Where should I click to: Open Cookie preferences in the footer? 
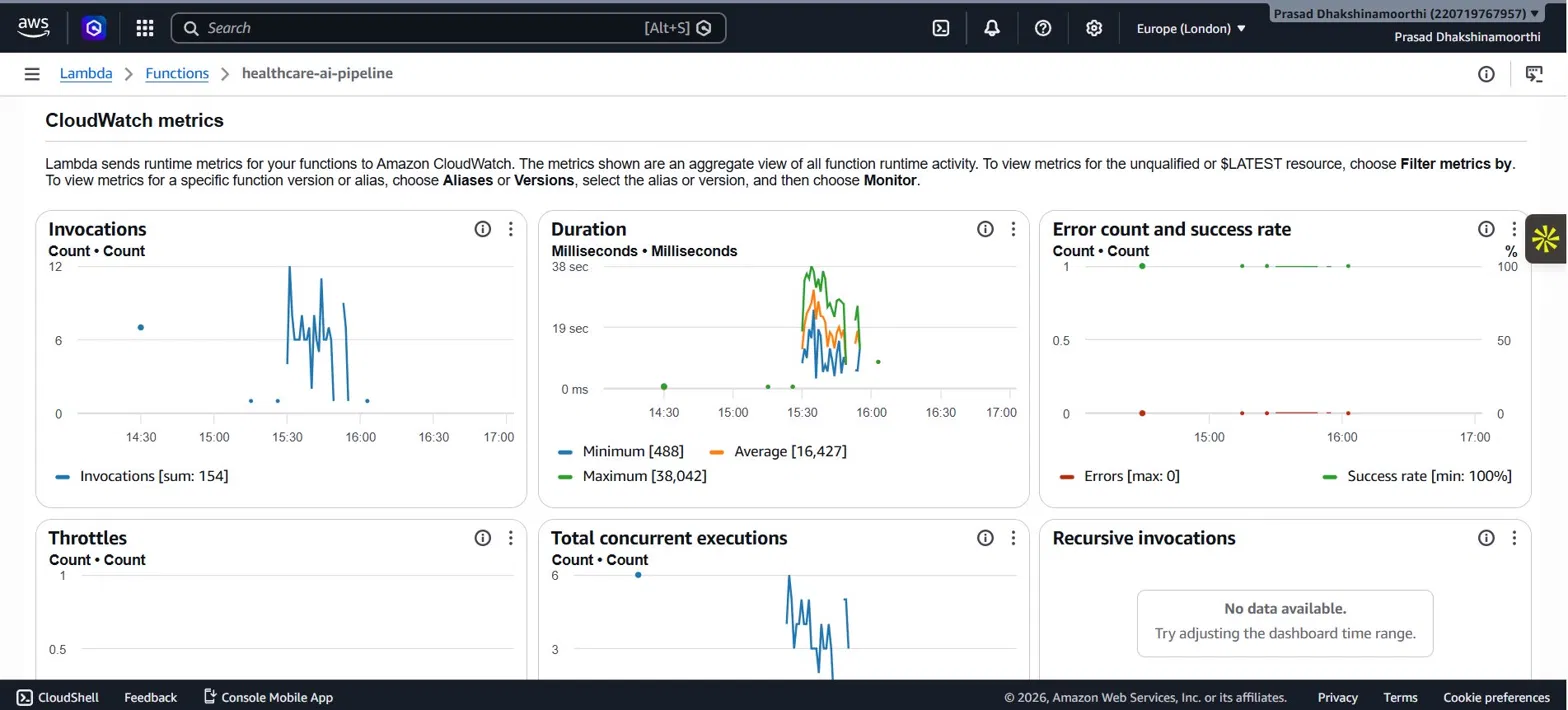pos(1496,697)
